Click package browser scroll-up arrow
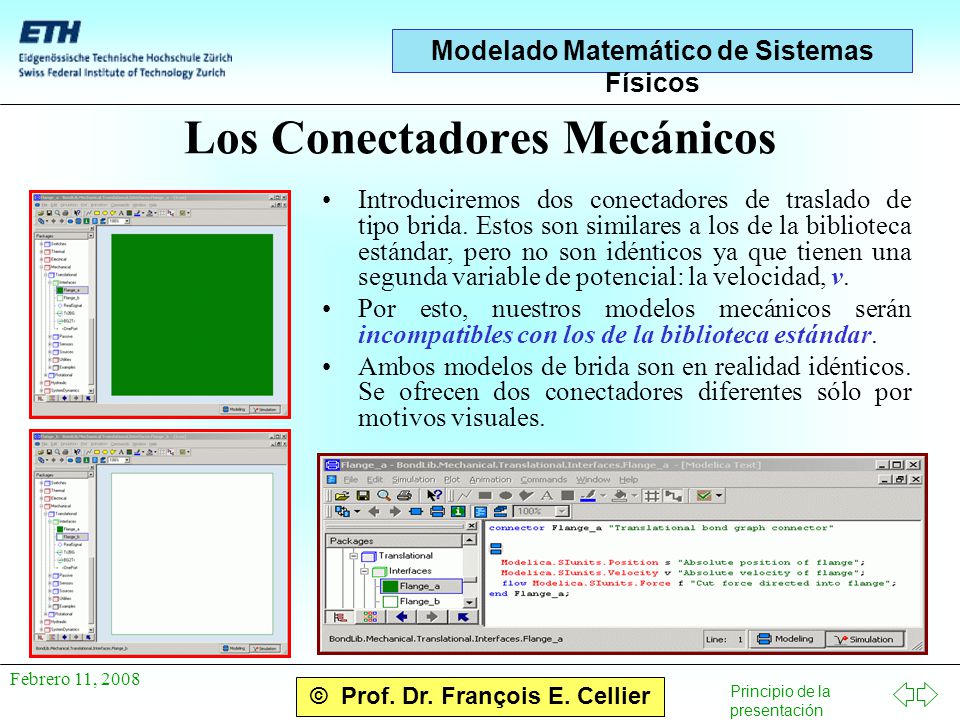Viewport: 960px width, 720px height. [x=469, y=541]
